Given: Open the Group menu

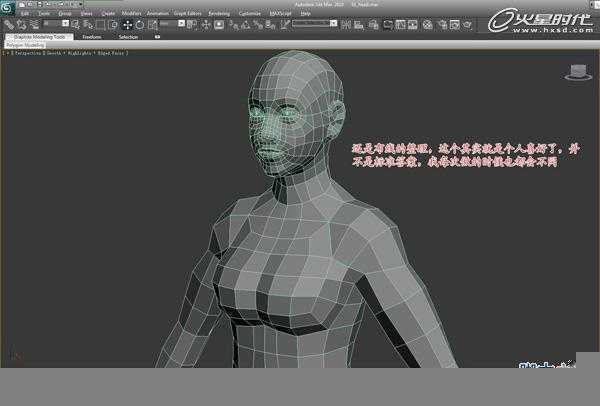Looking at the screenshot, I should click(x=65, y=13).
